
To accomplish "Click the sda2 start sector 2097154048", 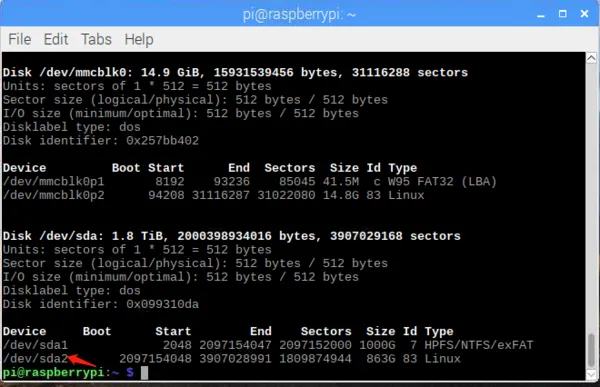I will click(x=155, y=359).
